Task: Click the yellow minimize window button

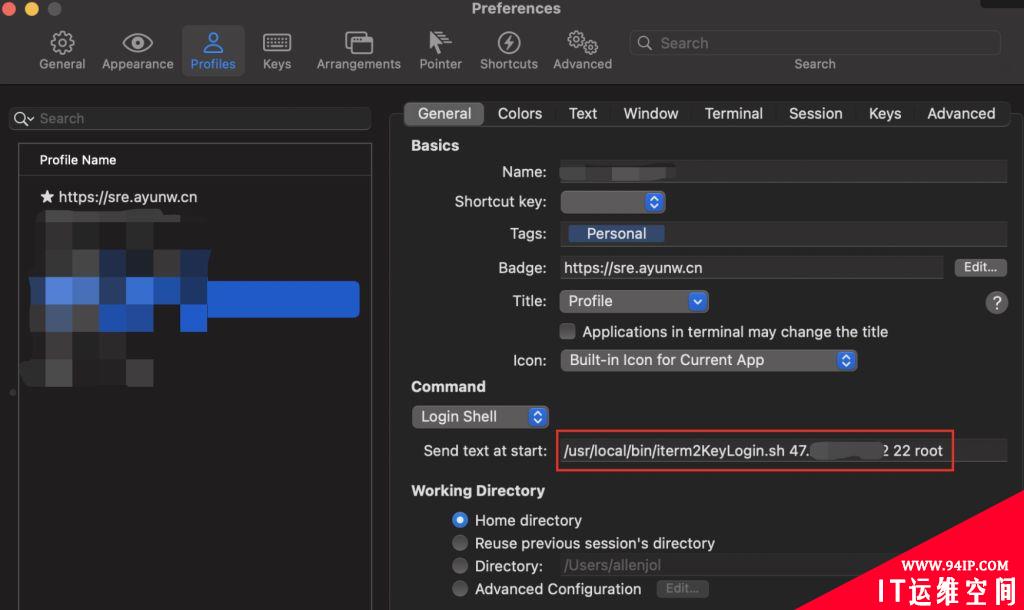Action: (31, 8)
